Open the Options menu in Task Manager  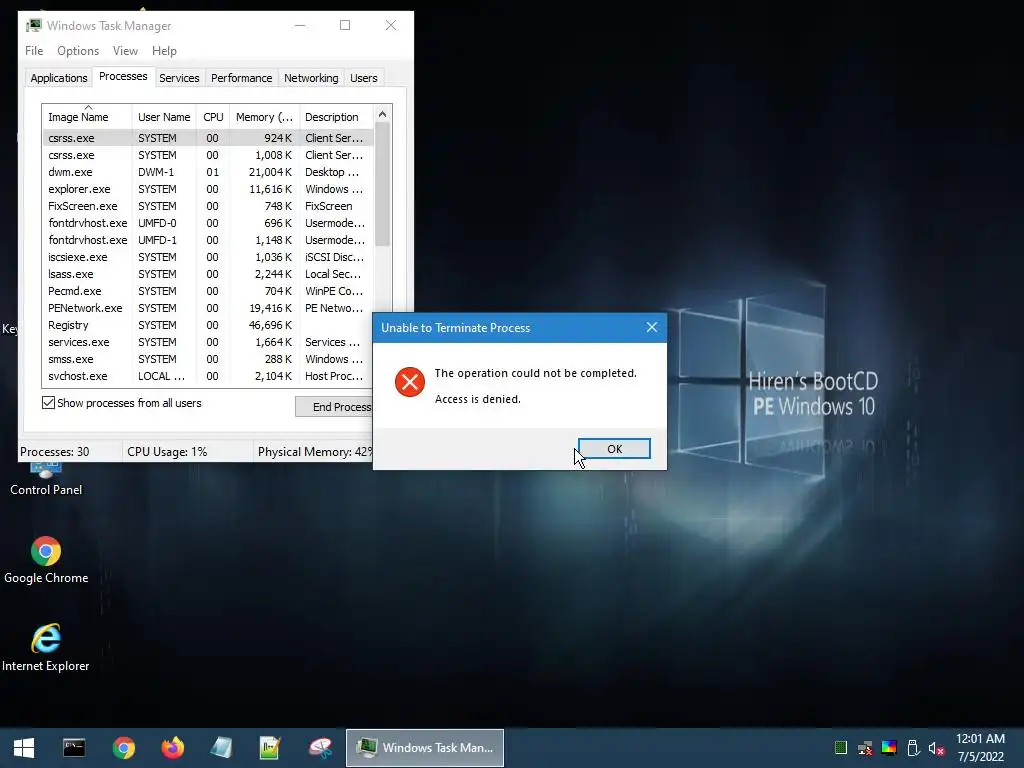click(x=78, y=51)
